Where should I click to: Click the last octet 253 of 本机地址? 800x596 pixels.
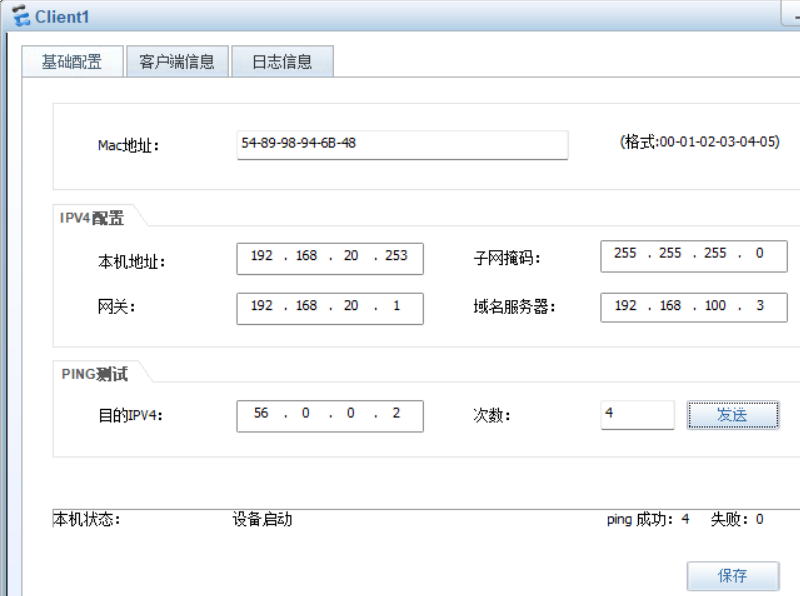tap(396, 255)
